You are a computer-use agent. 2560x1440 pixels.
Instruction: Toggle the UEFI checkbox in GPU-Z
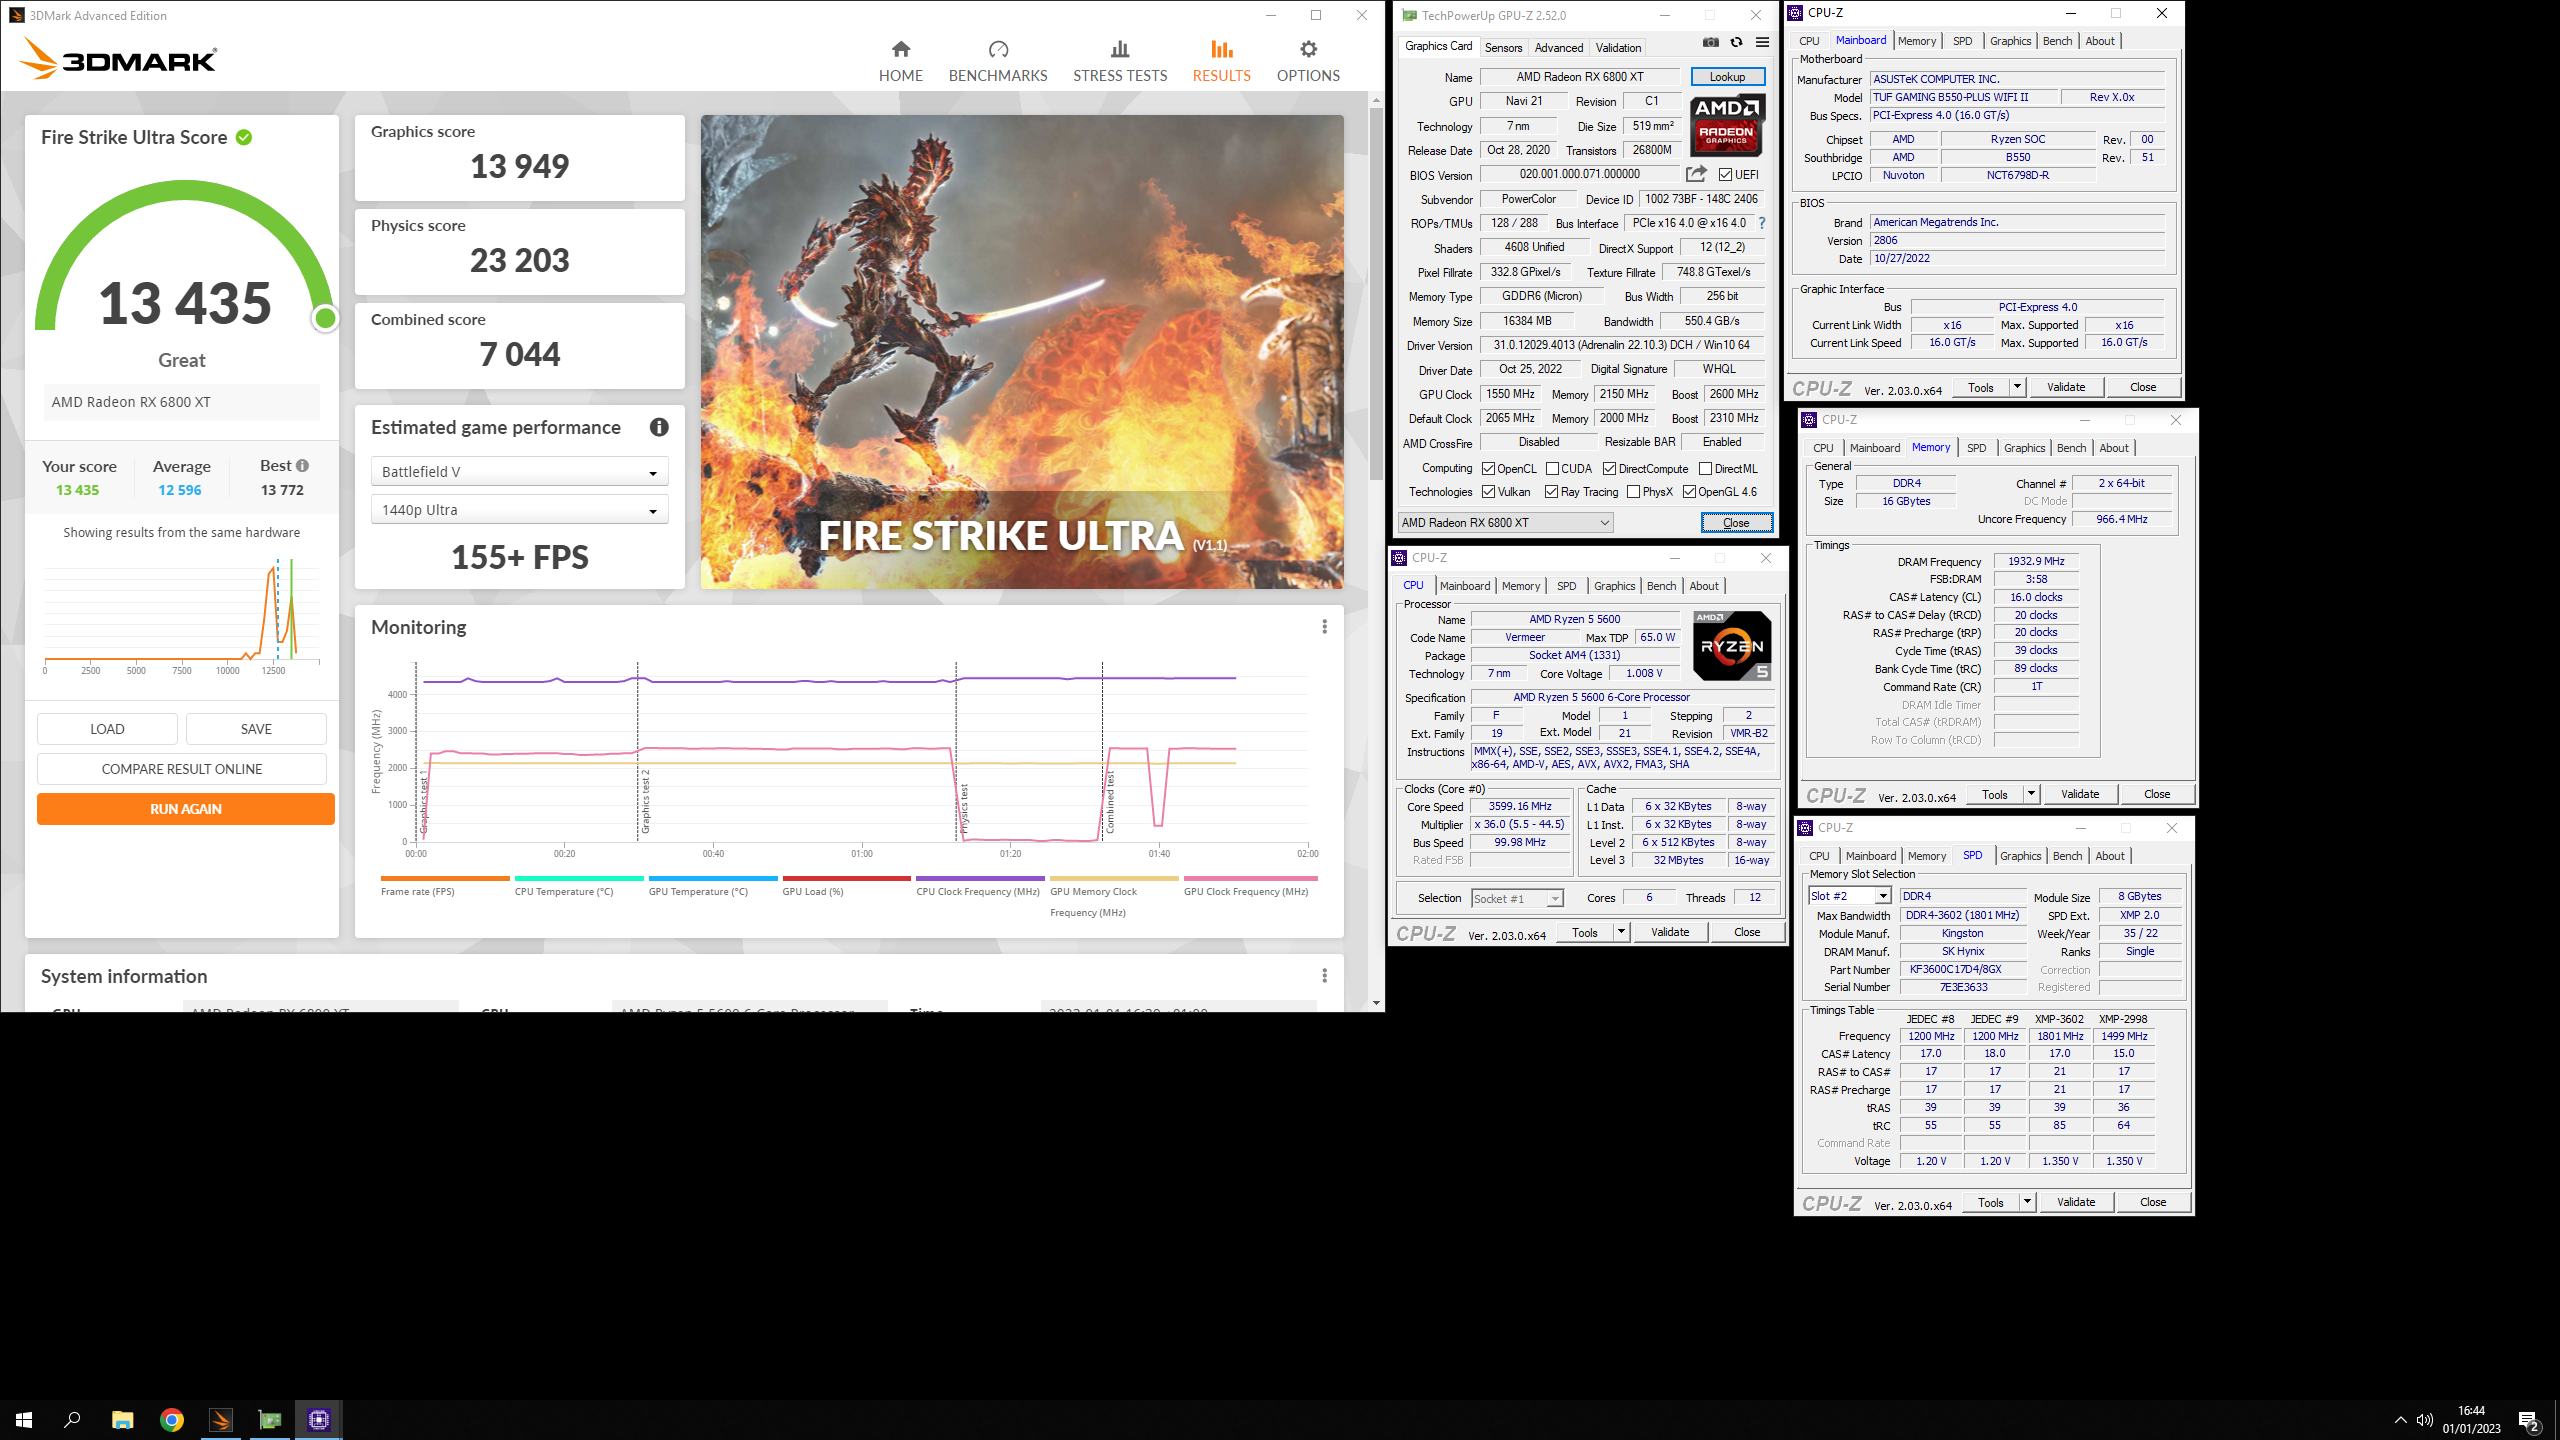point(1725,175)
